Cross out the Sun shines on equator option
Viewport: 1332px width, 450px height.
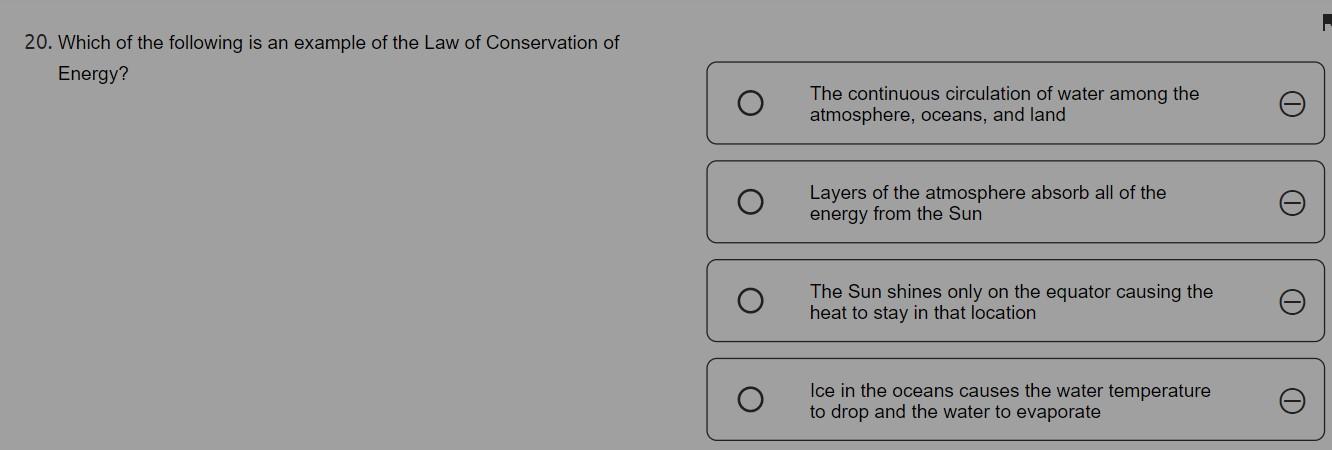(1292, 302)
